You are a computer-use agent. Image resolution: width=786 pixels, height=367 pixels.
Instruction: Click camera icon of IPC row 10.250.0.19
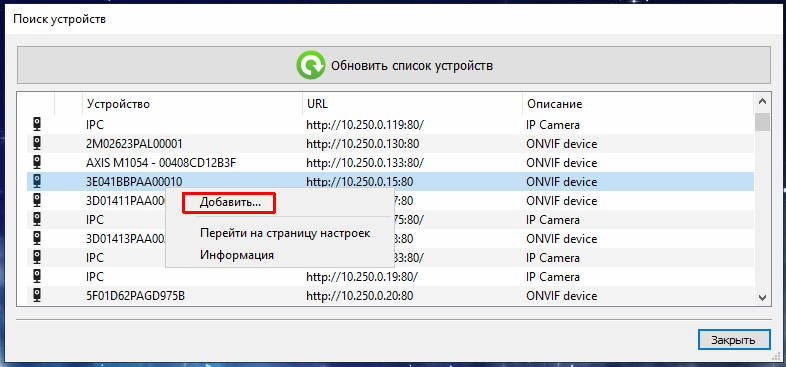point(37,276)
